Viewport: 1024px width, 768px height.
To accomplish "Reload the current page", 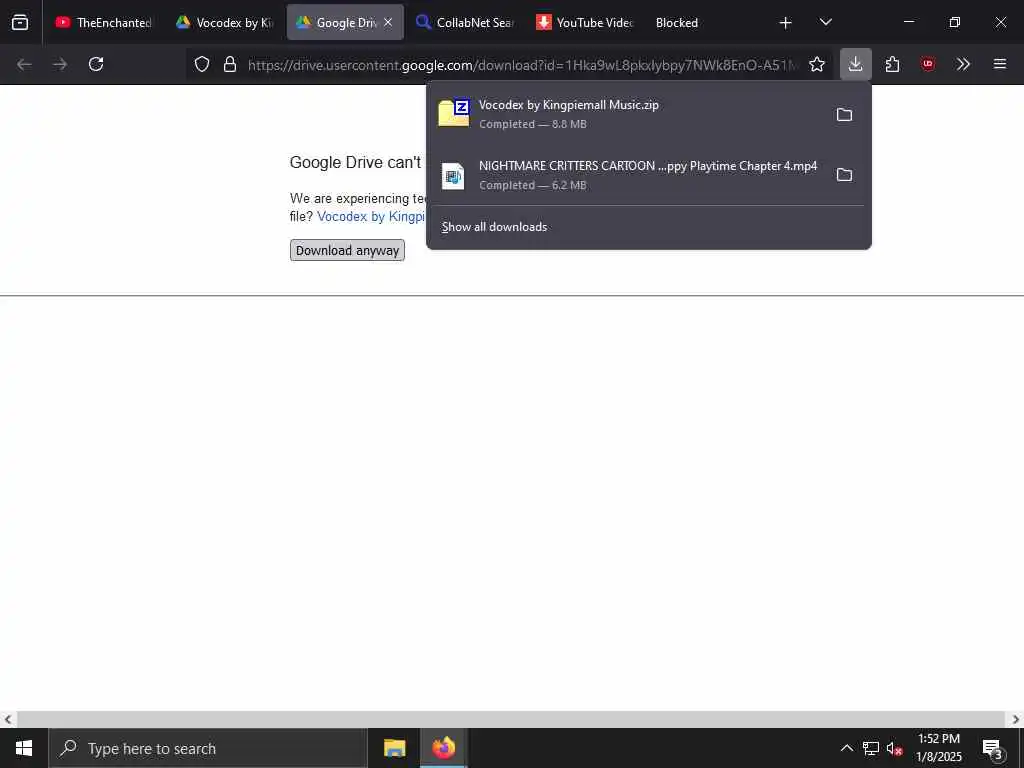I will tap(96, 64).
